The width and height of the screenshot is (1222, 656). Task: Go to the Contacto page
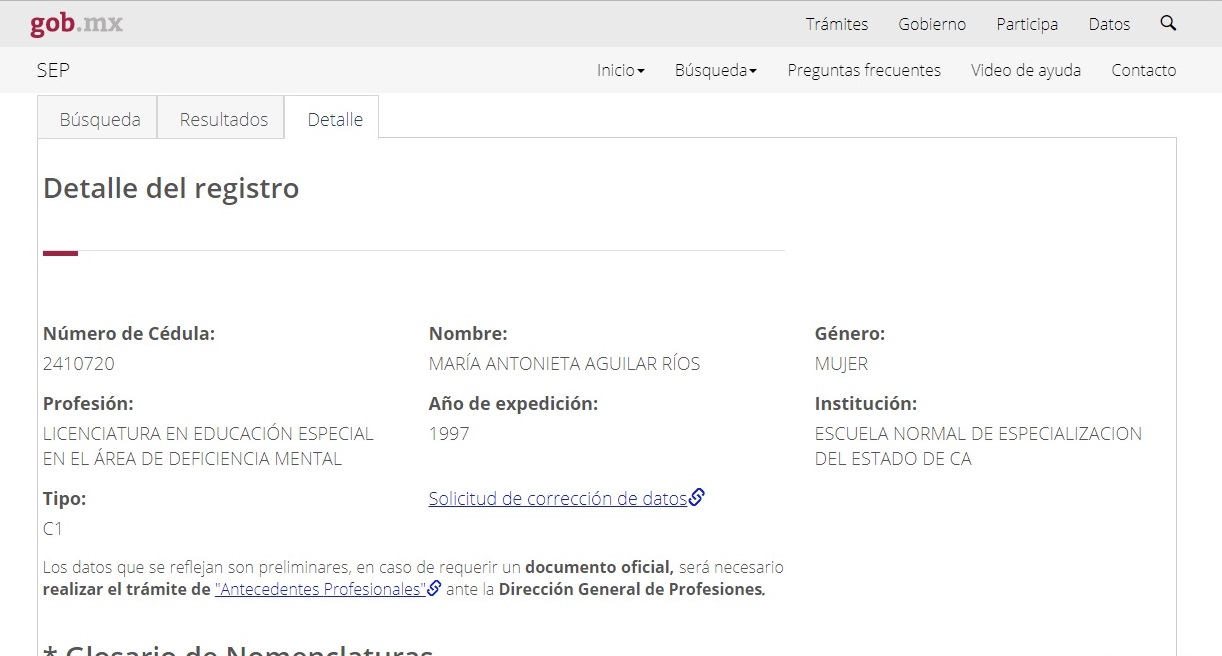[x=1143, y=70]
